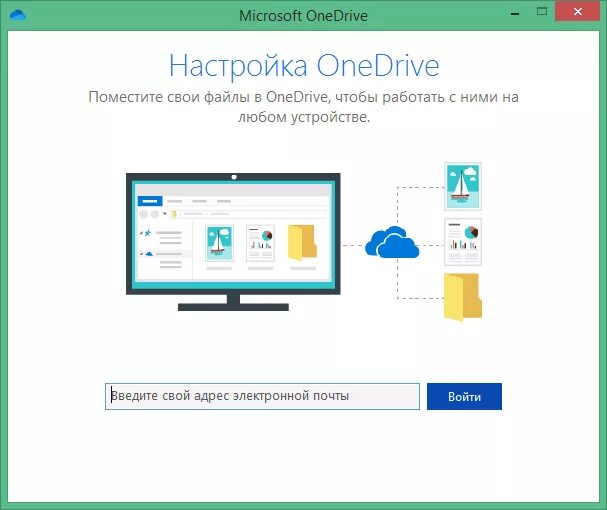Minimize the Microsoft OneDrive window
This screenshot has width=607, height=510.
515,13
